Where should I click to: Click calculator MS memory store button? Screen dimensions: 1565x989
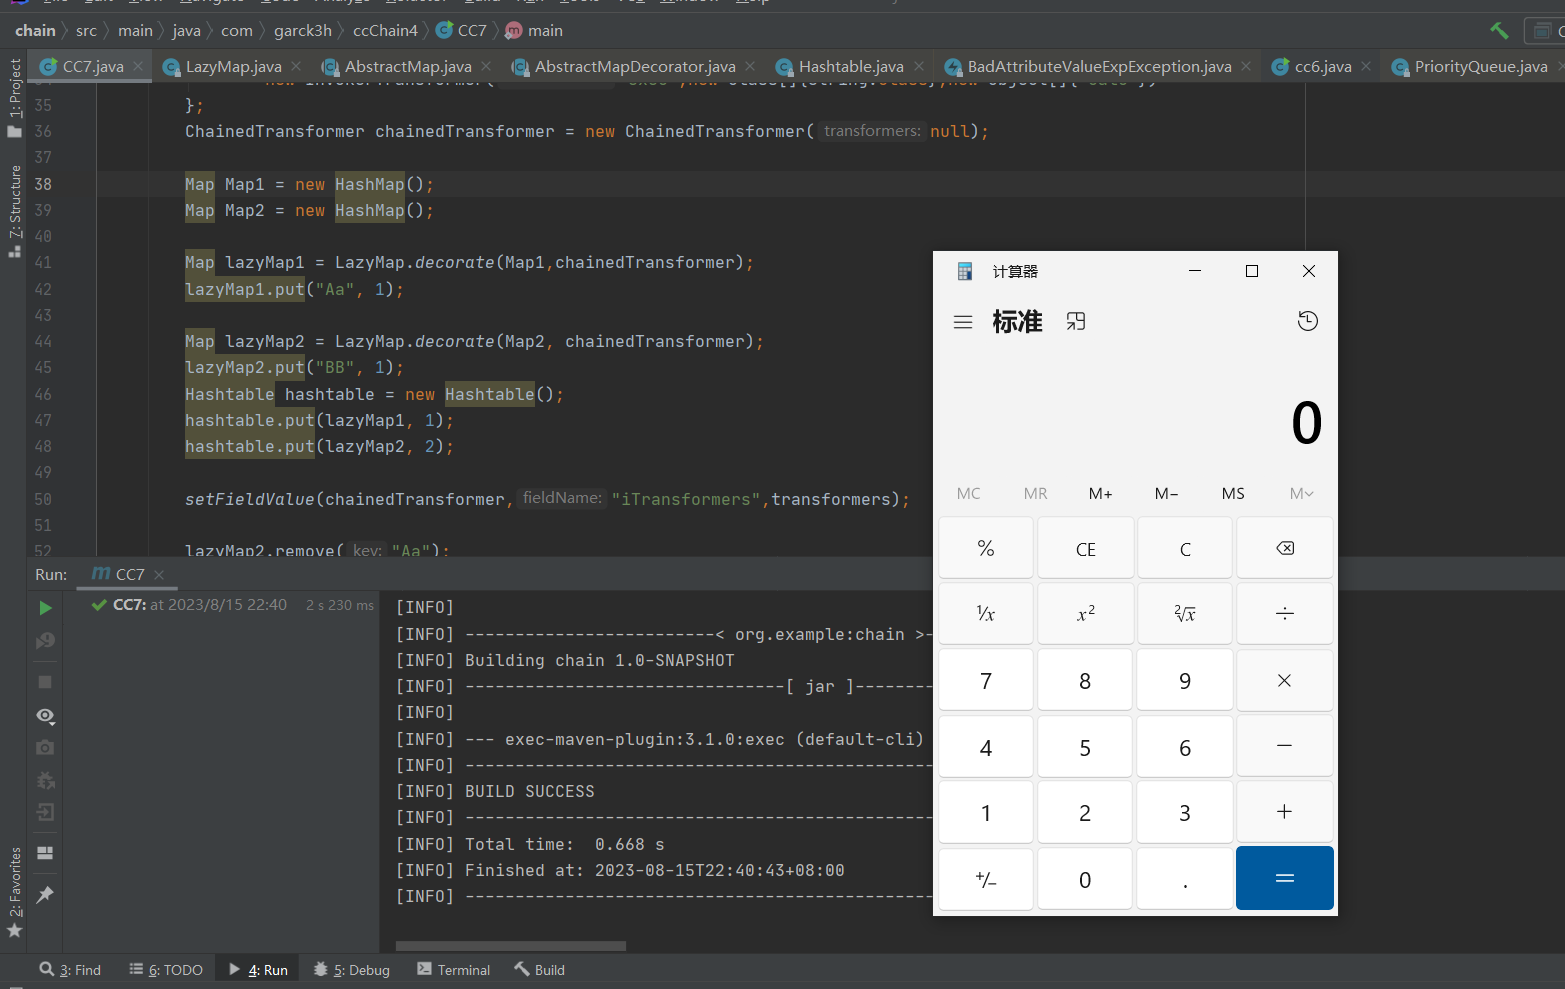1233,493
